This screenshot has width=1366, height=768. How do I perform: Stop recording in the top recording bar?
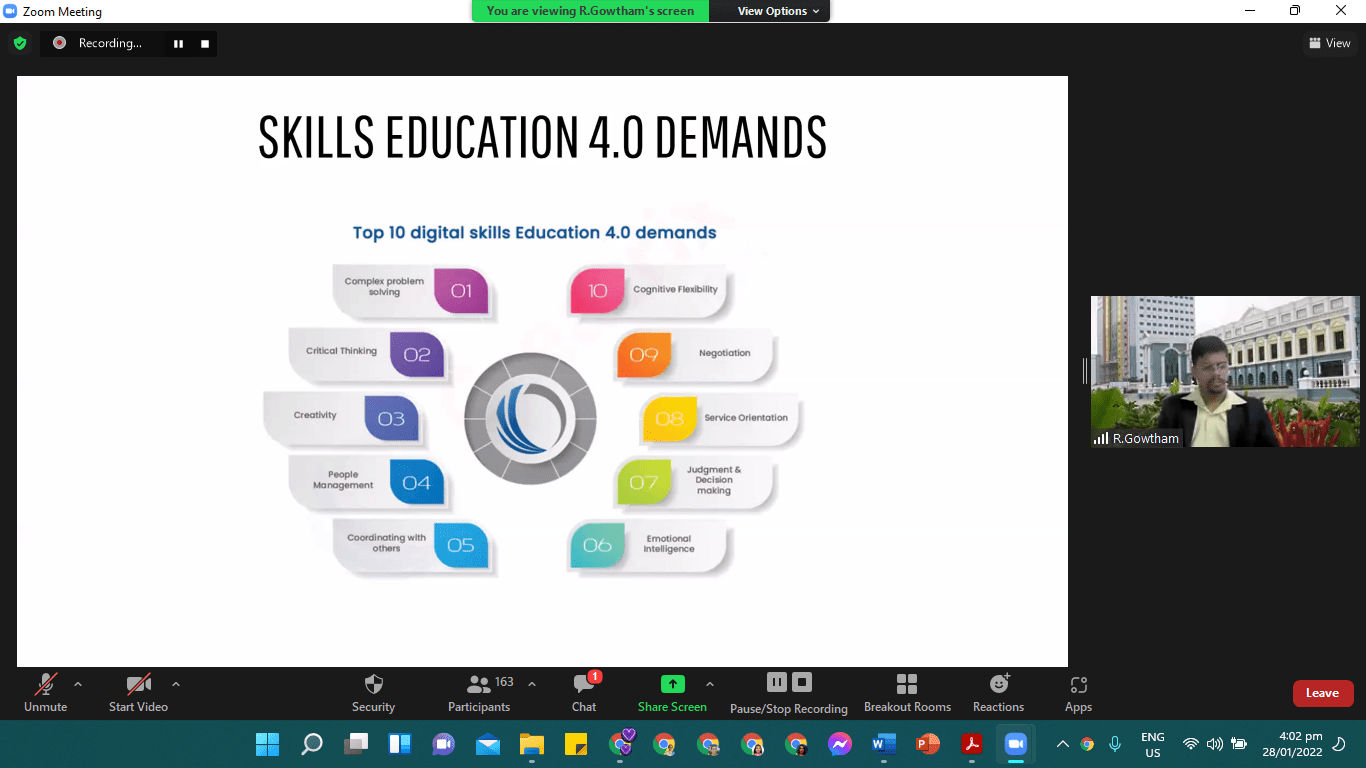(x=205, y=43)
